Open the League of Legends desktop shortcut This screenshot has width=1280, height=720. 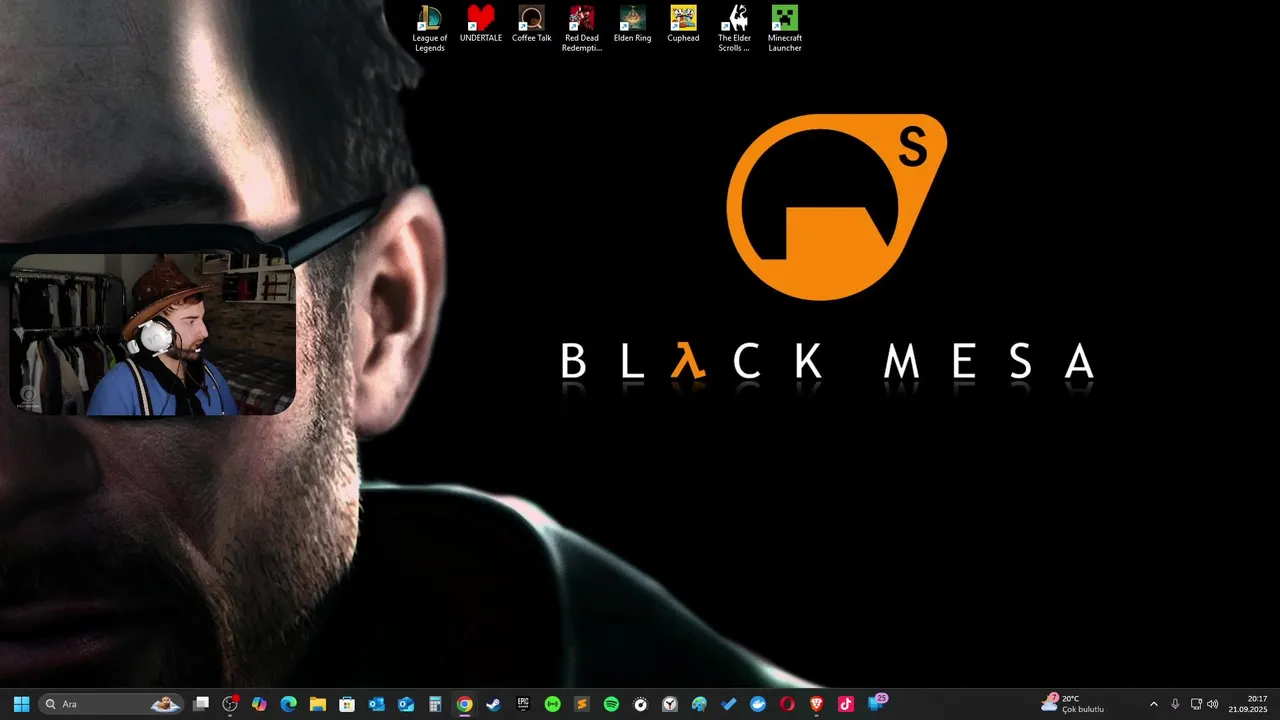[x=430, y=29]
